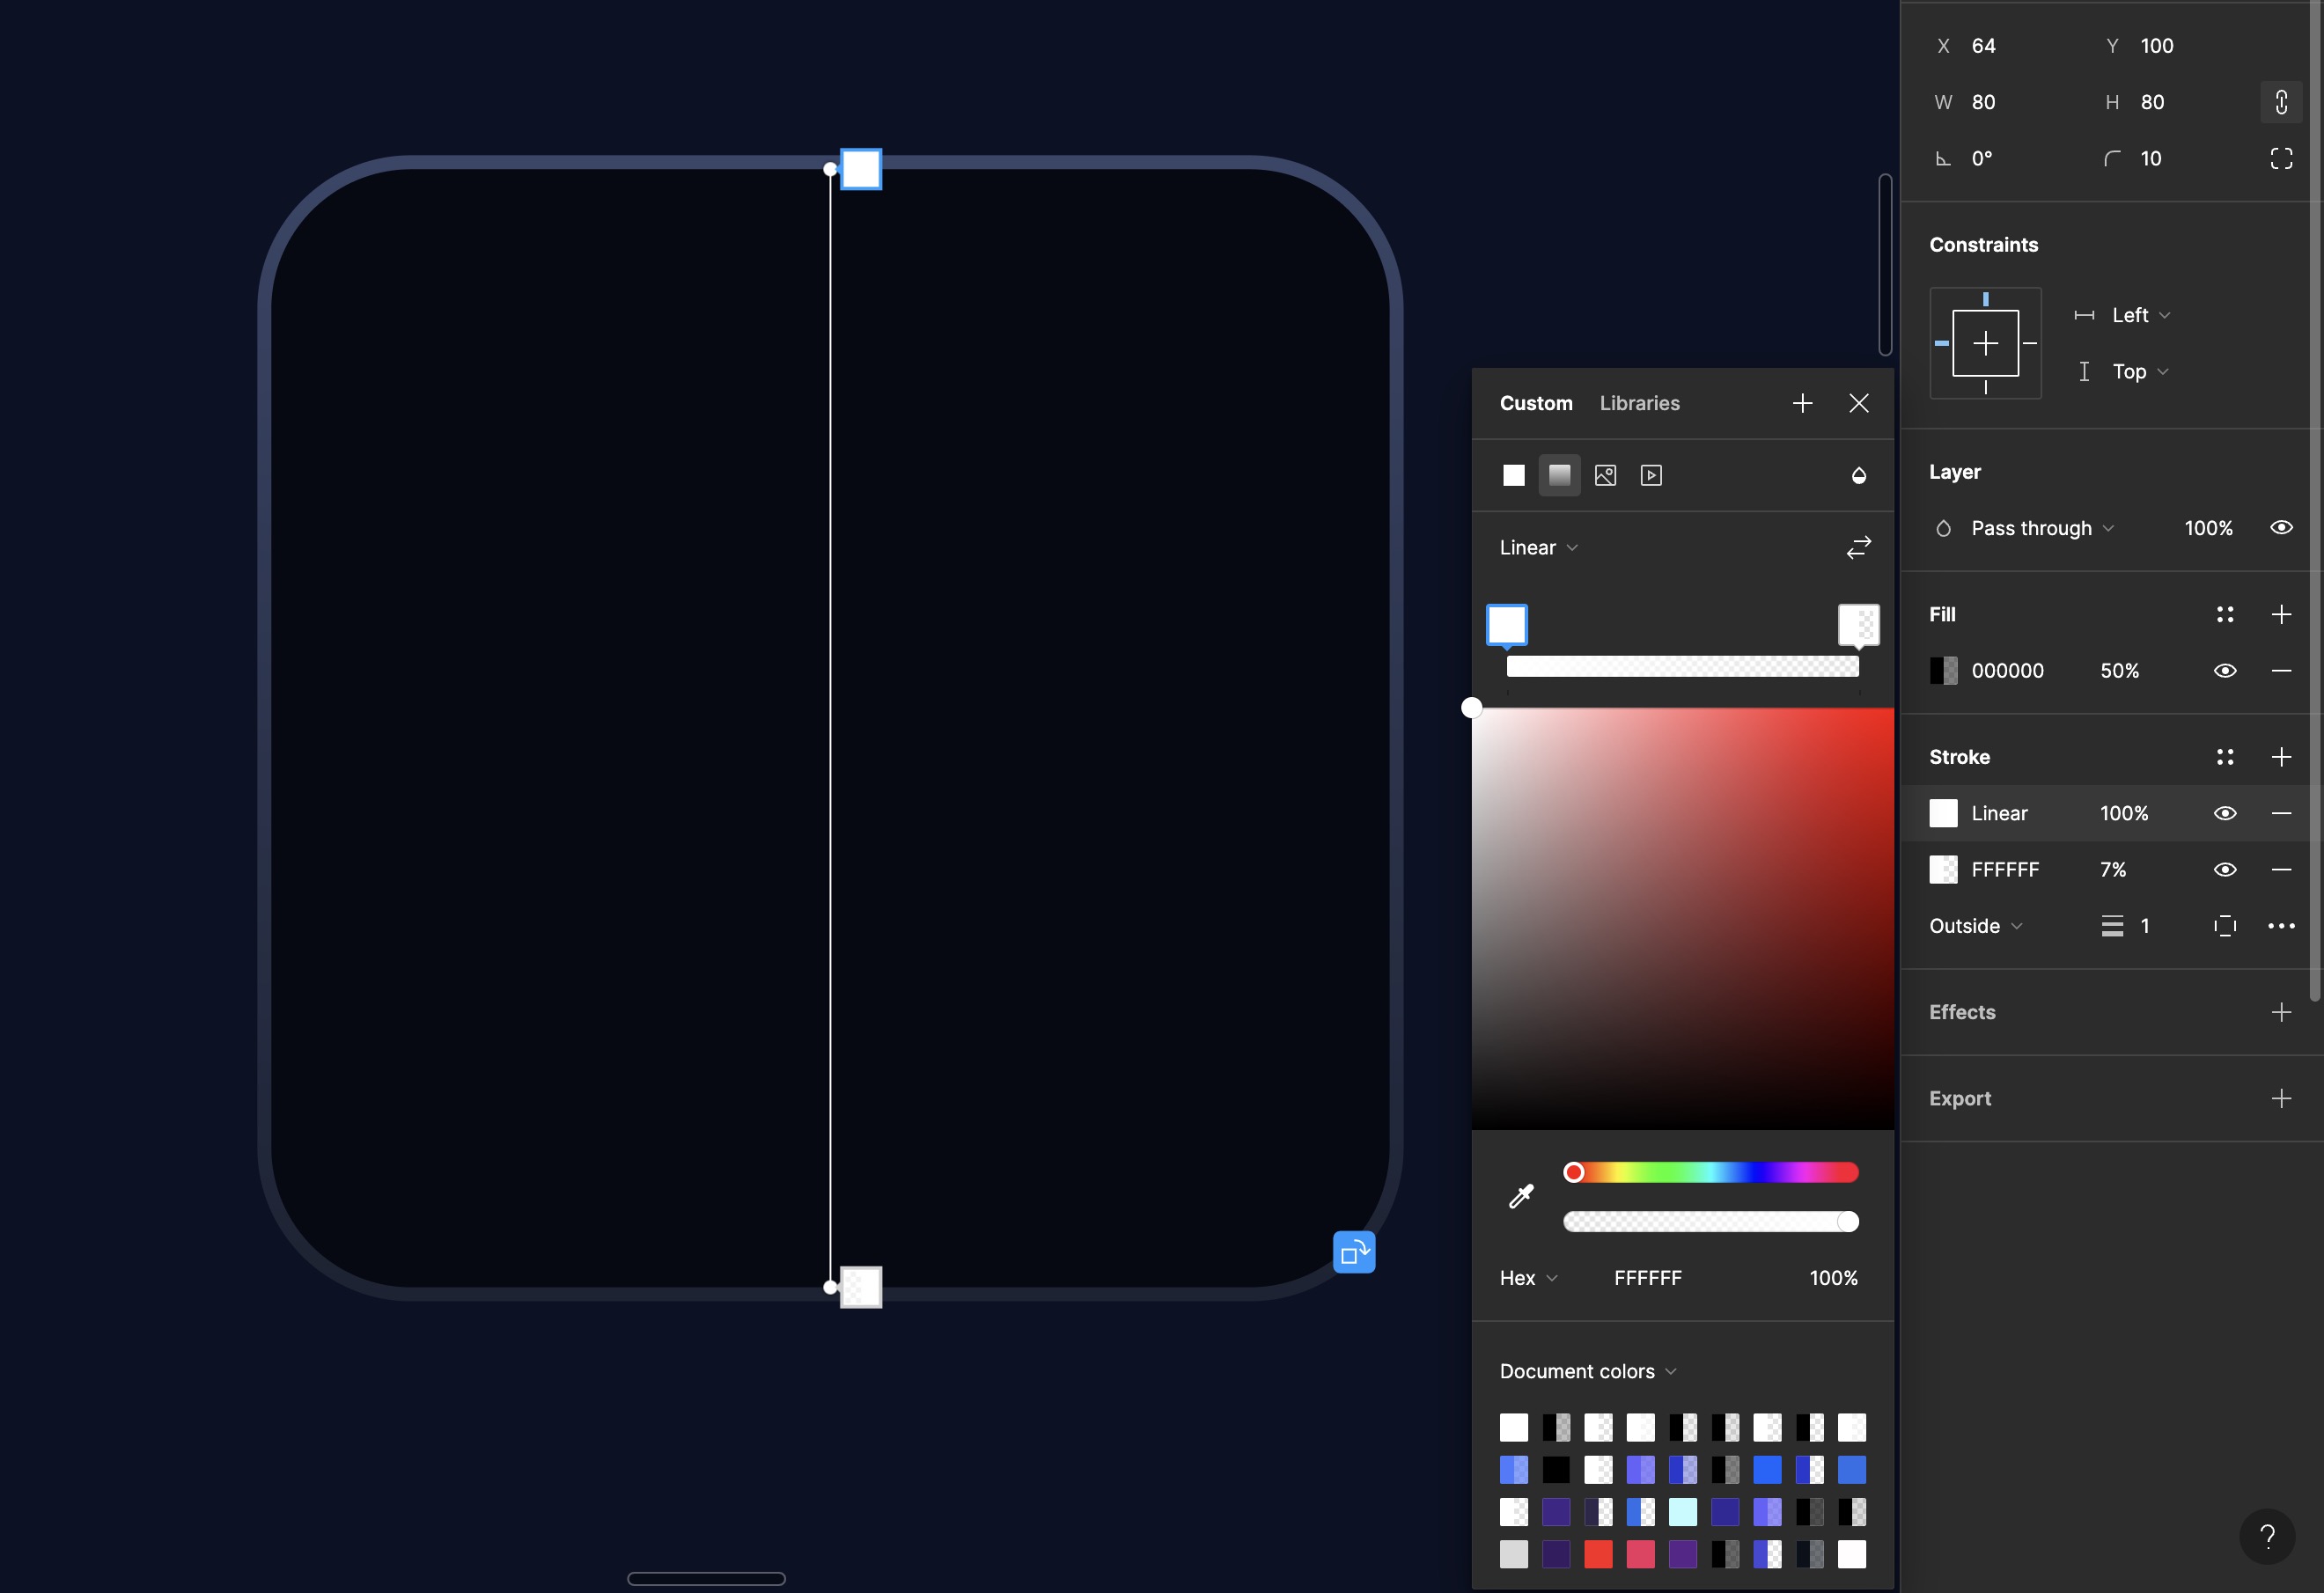Open the Outside stroke position dropdown

click(x=1975, y=926)
